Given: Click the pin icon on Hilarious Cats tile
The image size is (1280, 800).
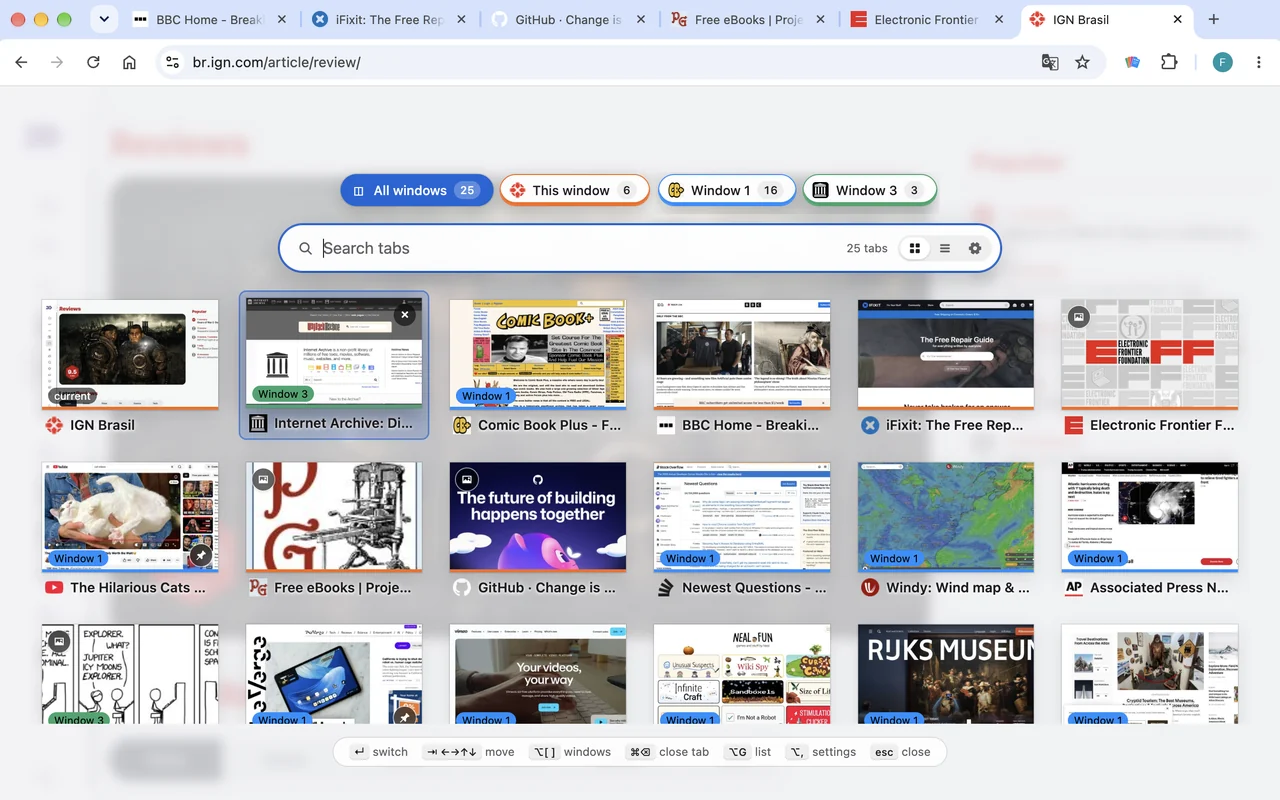Looking at the screenshot, I should pyautogui.click(x=201, y=555).
